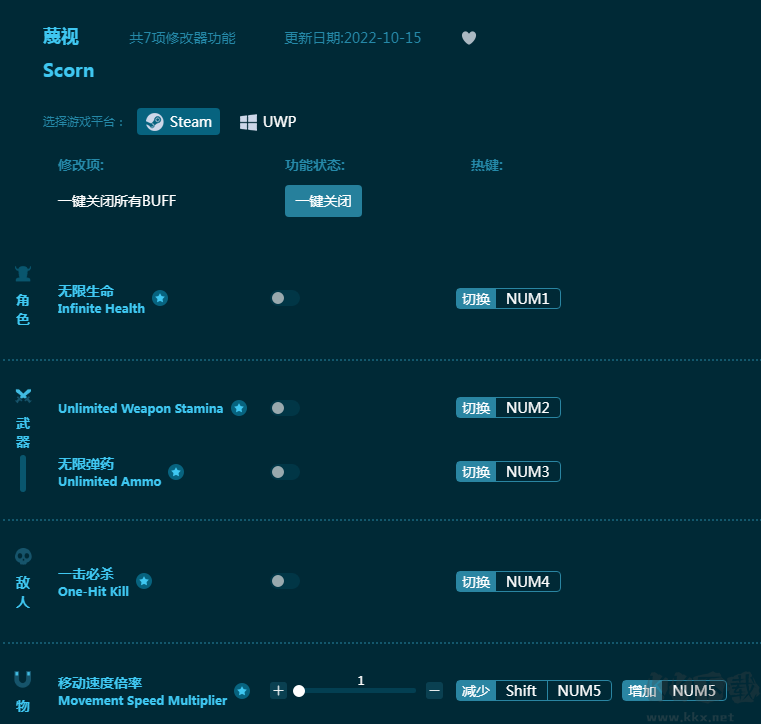This screenshot has height=724, width=761.
Task: Click NUM5 in the increase hotkey
Action: click(x=694, y=691)
